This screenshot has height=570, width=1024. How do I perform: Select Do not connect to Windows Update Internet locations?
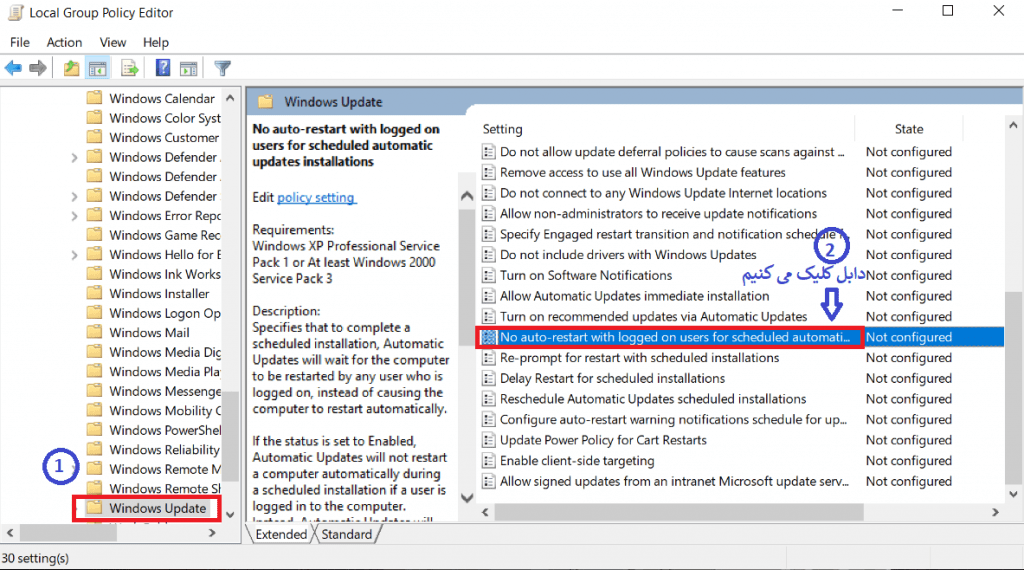click(663, 193)
